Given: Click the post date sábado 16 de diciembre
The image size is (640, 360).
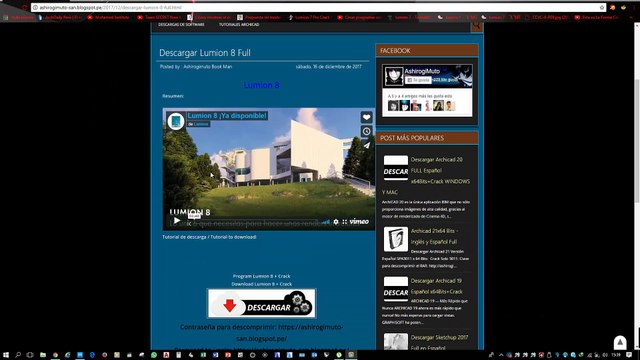Looking at the screenshot, I should [x=329, y=67].
